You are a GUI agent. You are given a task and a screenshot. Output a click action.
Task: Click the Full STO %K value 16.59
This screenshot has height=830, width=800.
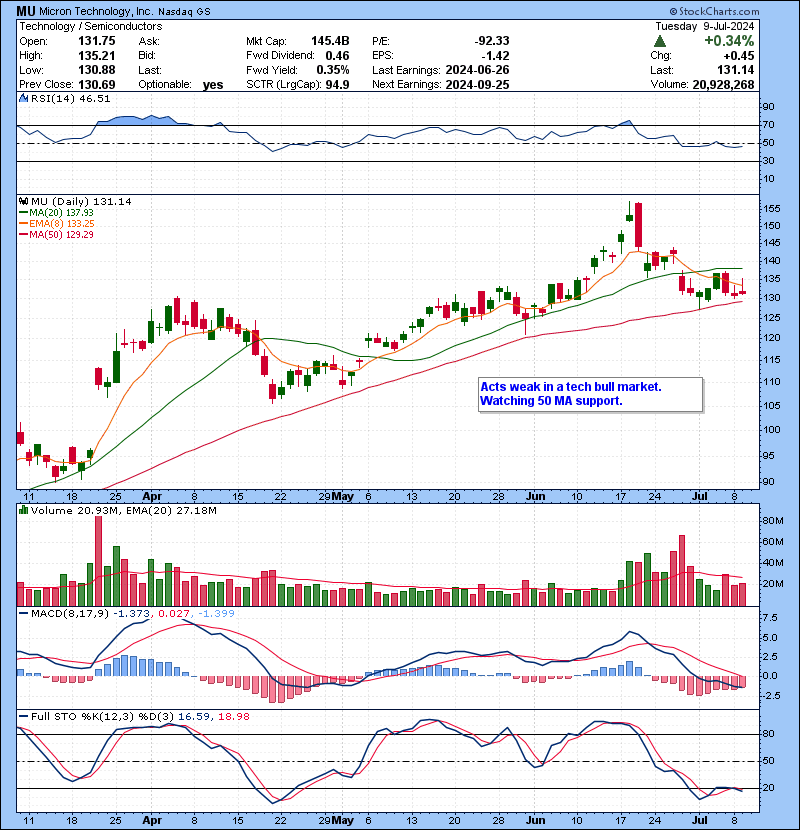(x=195, y=716)
